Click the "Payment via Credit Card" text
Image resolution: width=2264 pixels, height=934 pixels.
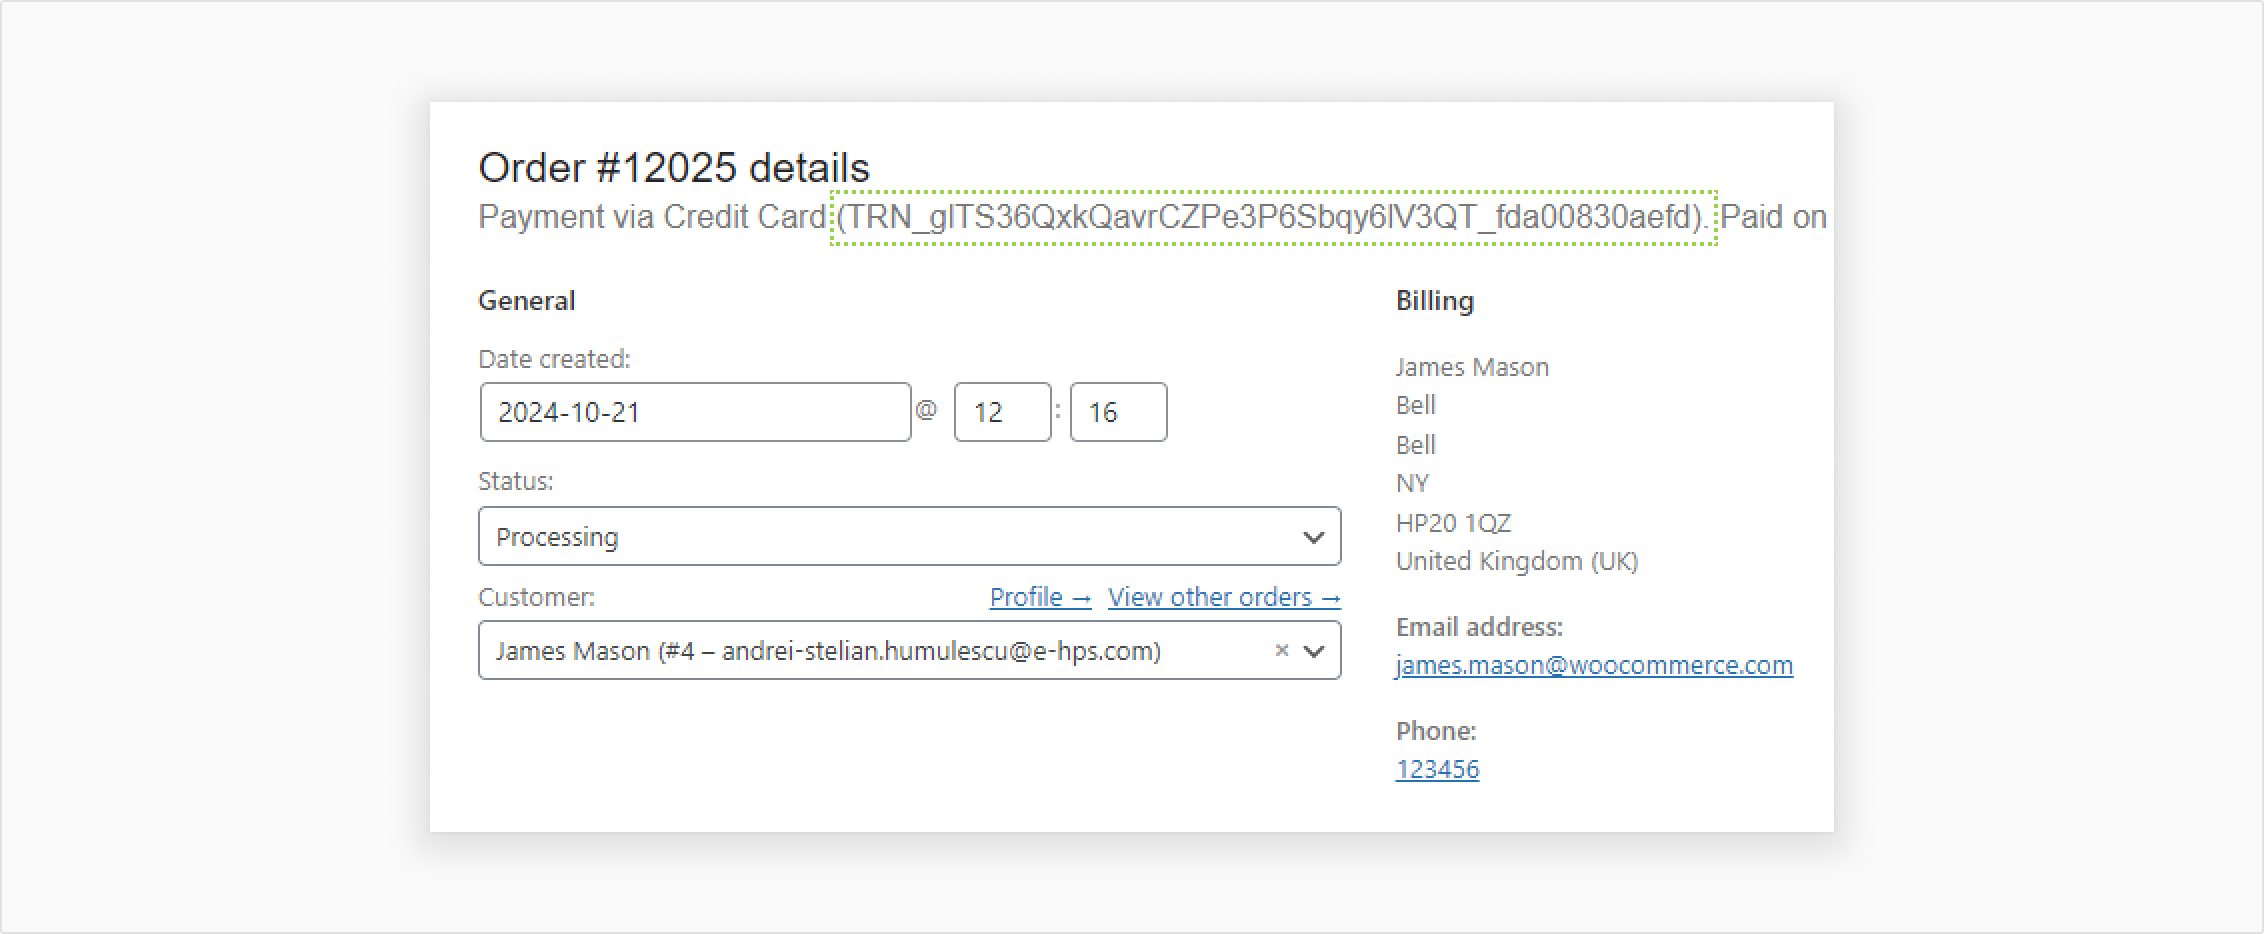pos(650,216)
